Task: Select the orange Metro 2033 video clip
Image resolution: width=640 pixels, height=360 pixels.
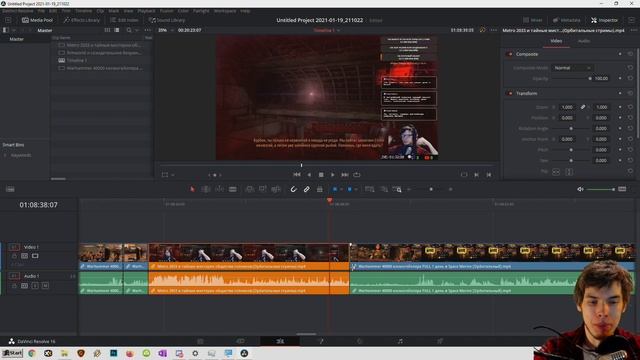Action: [x=249, y=257]
